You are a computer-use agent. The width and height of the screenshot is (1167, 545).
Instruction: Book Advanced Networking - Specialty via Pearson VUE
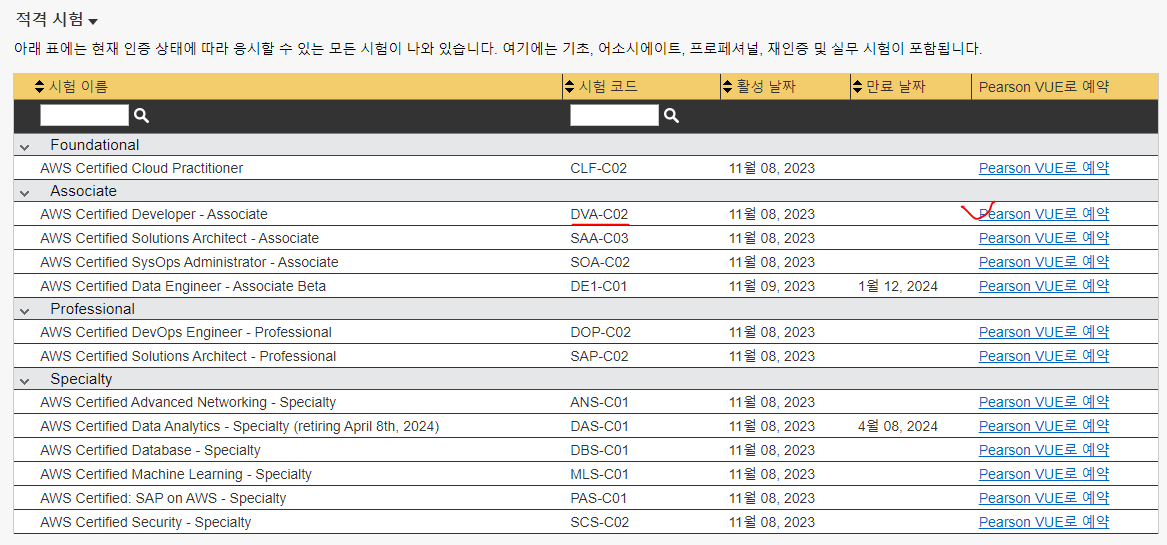[1043, 402]
